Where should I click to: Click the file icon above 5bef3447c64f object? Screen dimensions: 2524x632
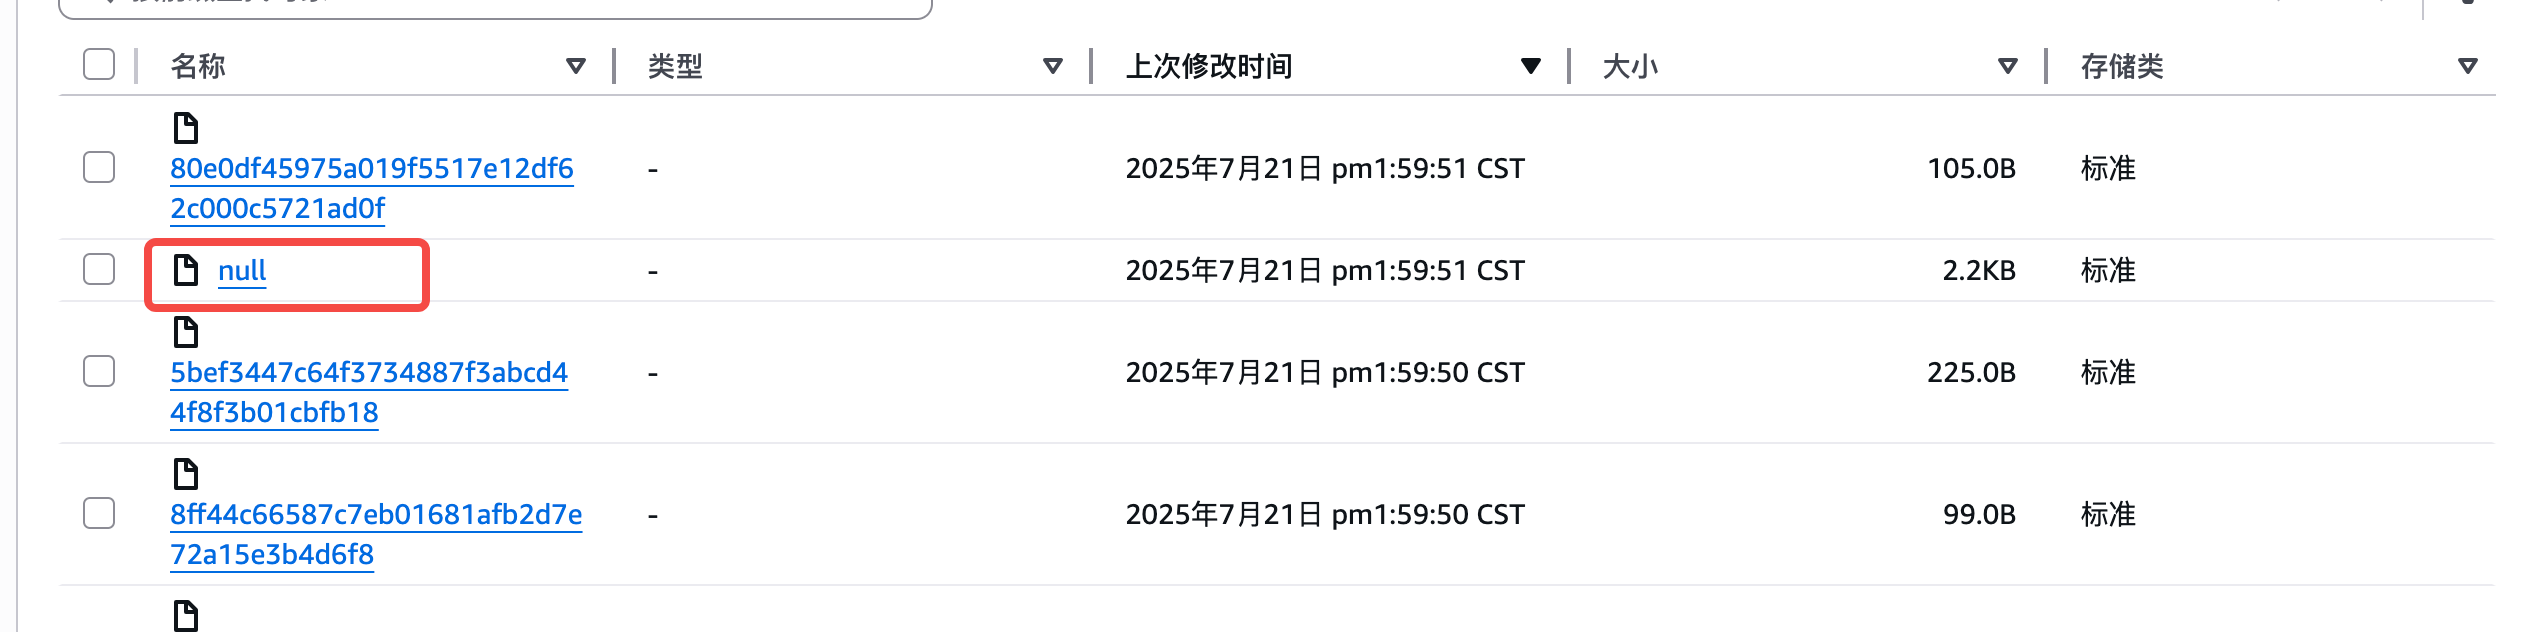tap(186, 332)
